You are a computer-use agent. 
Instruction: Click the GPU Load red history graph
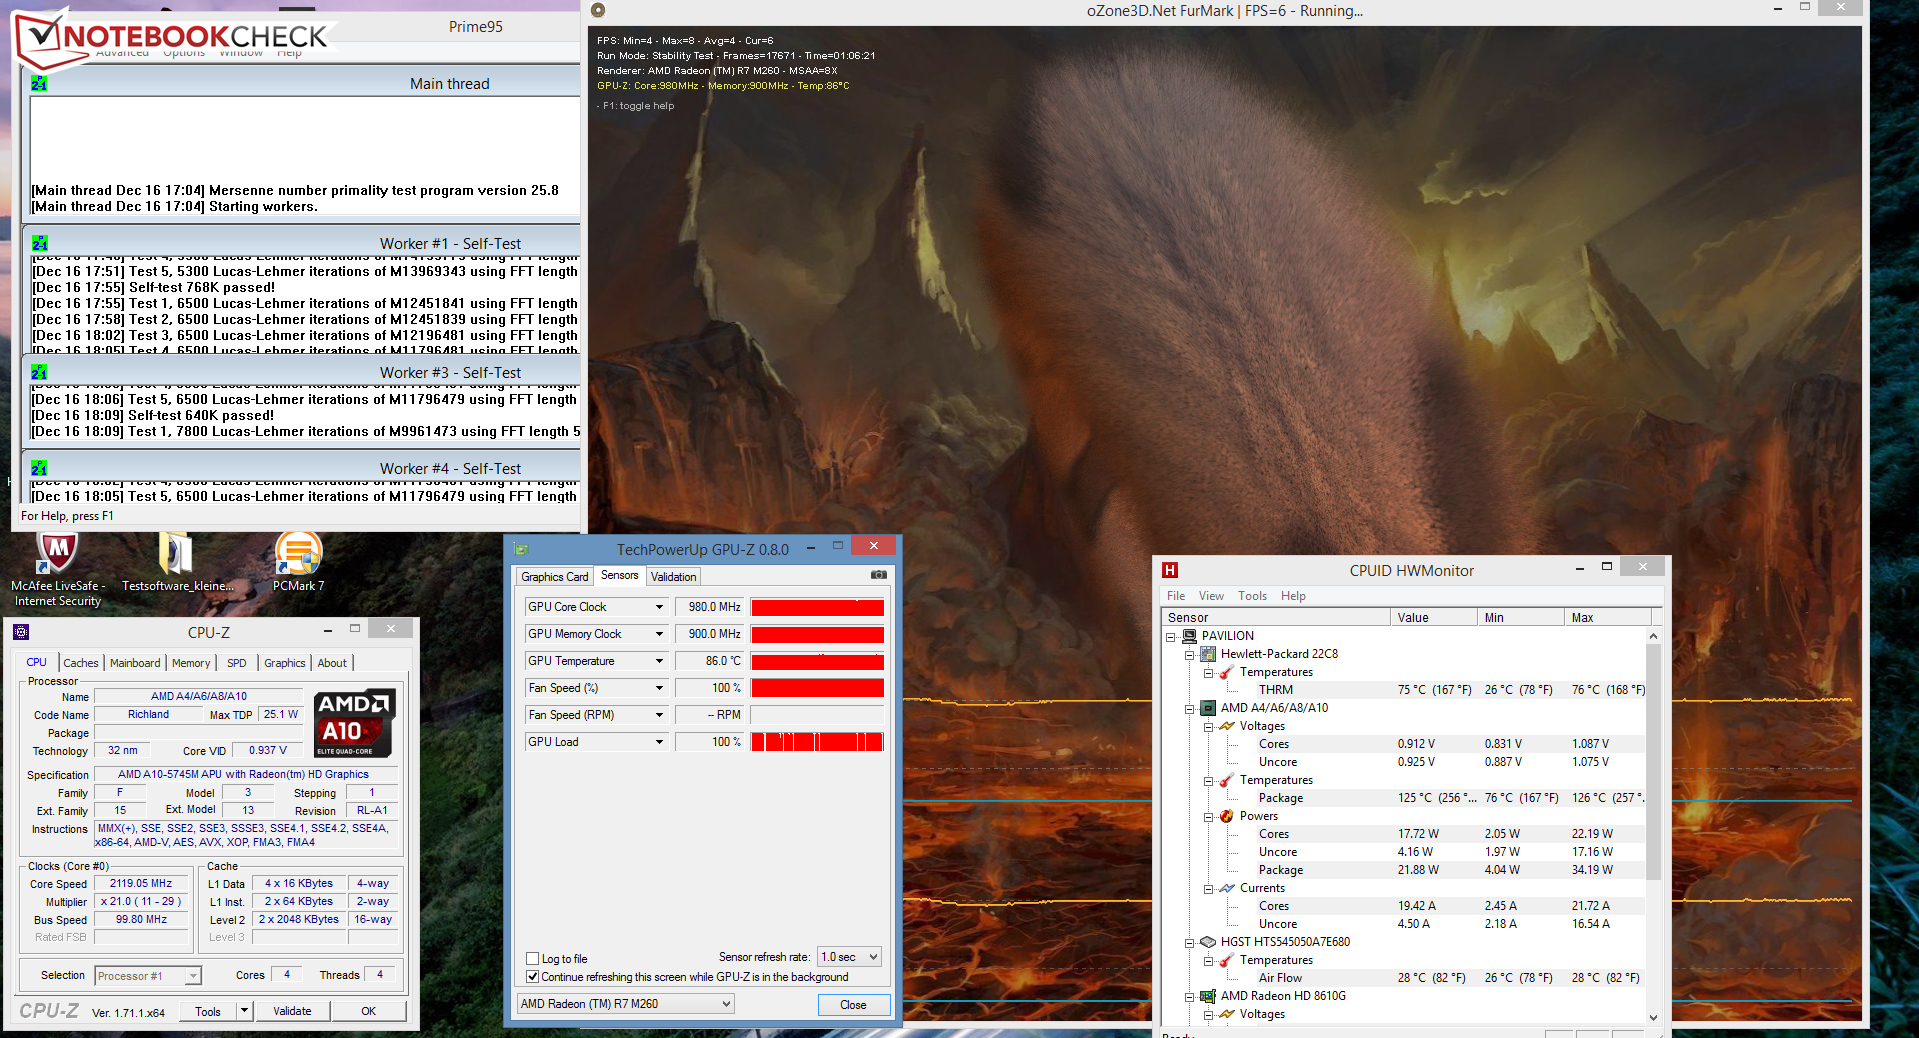click(817, 742)
